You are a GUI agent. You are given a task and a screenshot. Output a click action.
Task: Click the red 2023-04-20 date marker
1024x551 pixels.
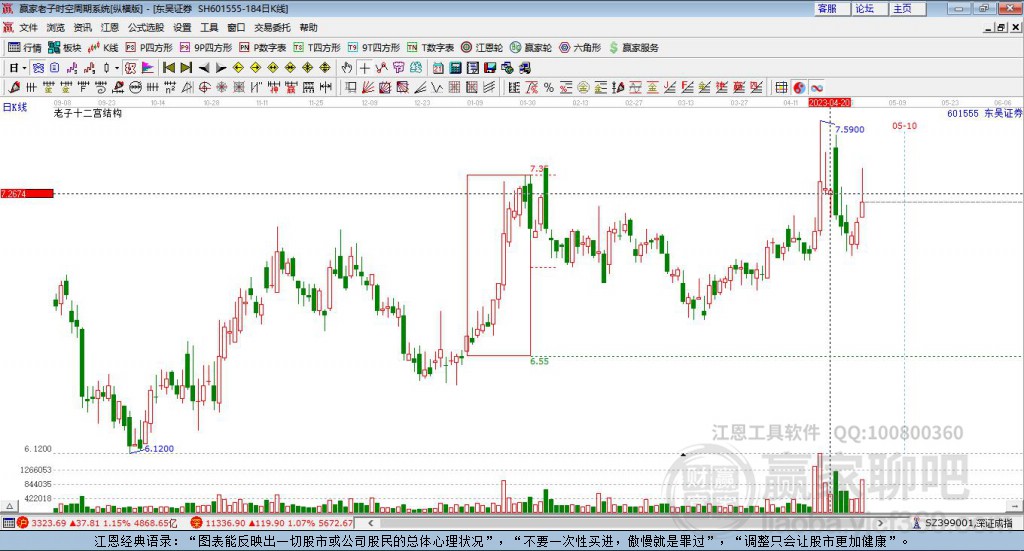[829, 103]
